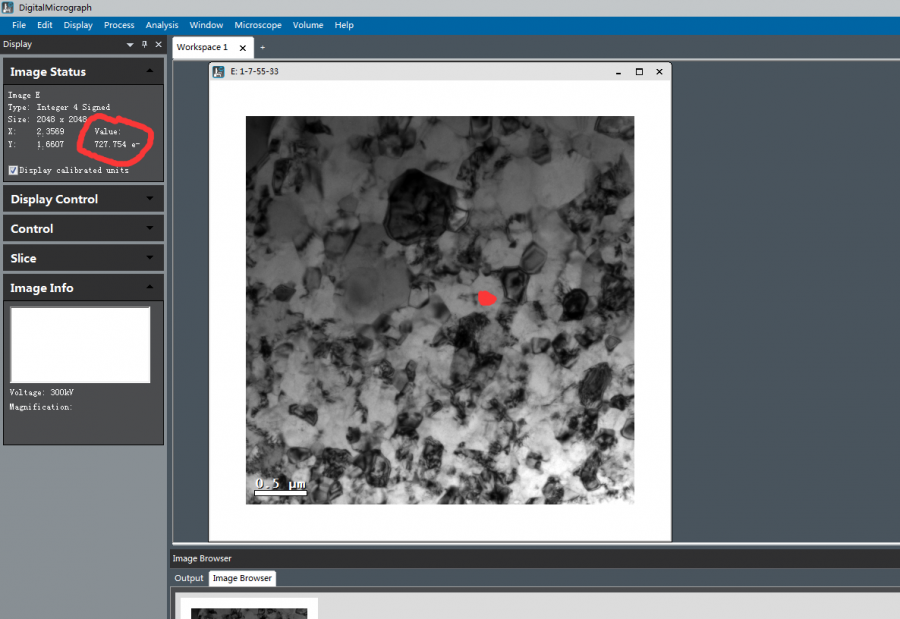The height and width of the screenshot is (619, 900).
Task: Select the Workspace 1 tab
Action: pos(202,47)
